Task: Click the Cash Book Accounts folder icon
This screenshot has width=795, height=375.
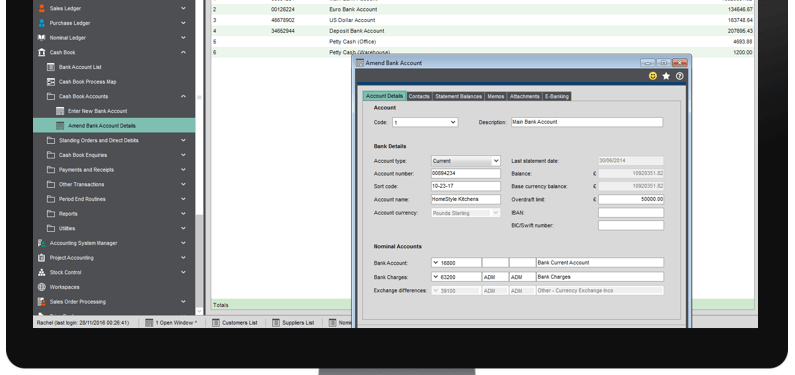Action: click(51, 96)
